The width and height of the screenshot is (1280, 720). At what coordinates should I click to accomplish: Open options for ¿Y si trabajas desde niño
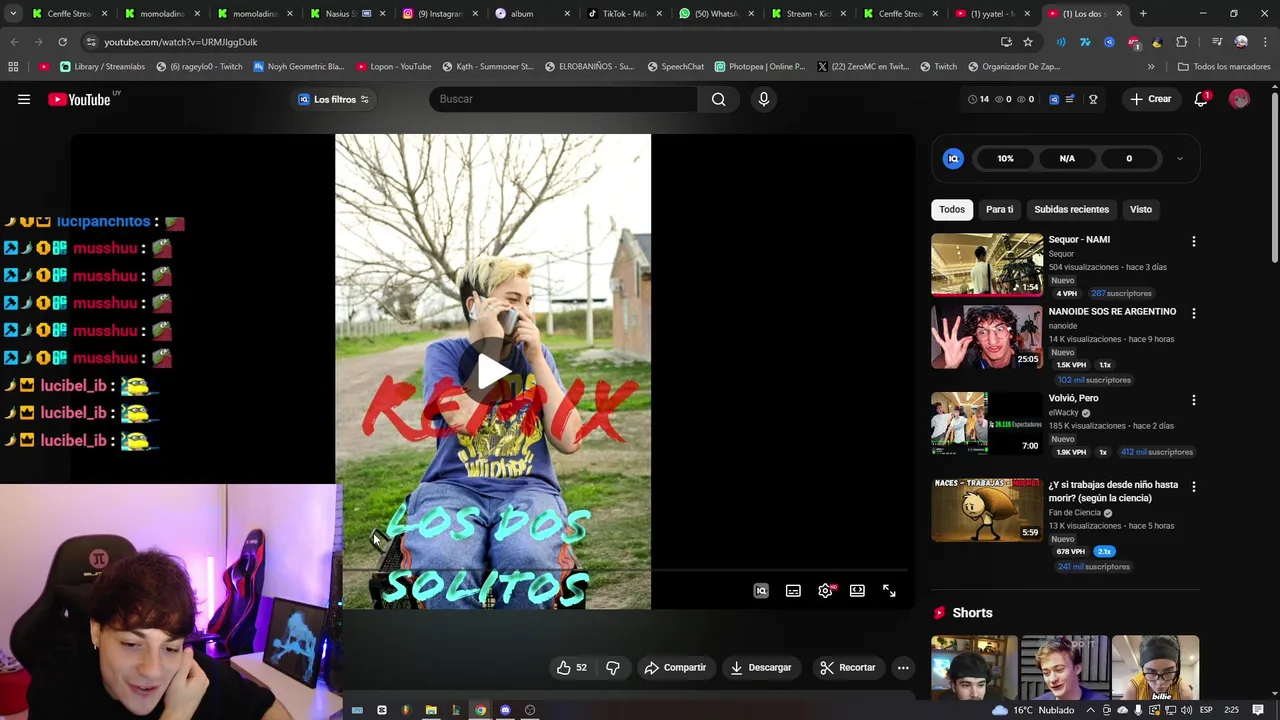pos(1193,486)
